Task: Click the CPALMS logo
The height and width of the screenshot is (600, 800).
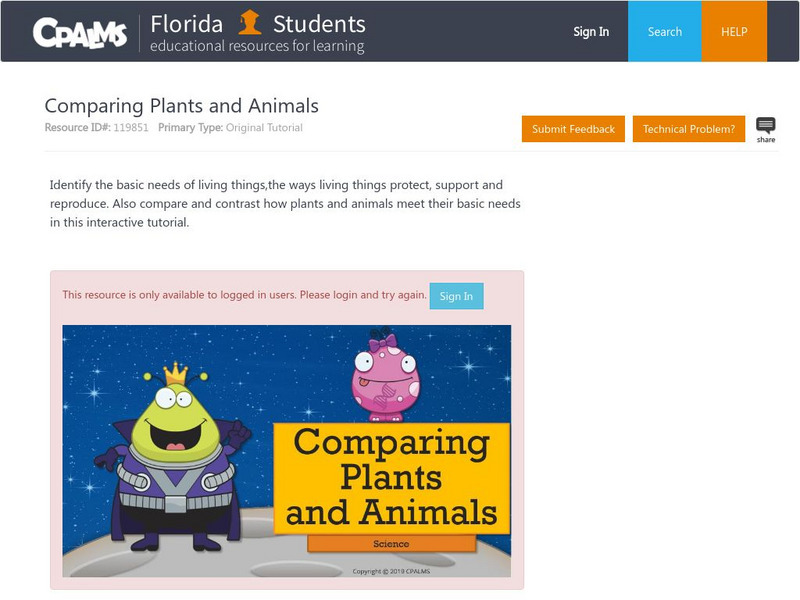Action: [80, 32]
